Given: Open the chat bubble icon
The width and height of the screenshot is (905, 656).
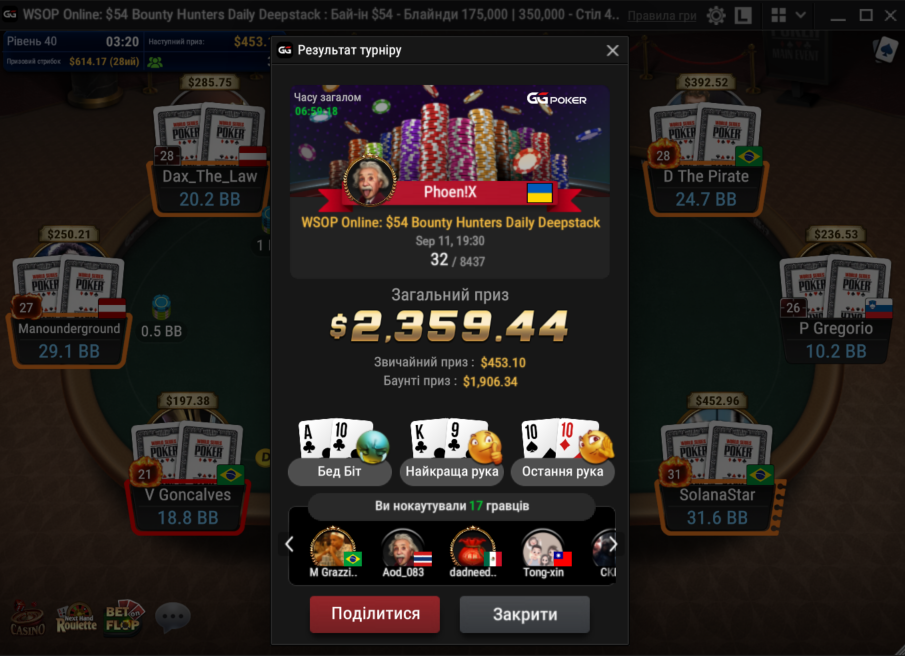Looking at the screenshot, I should click(173, 617).
